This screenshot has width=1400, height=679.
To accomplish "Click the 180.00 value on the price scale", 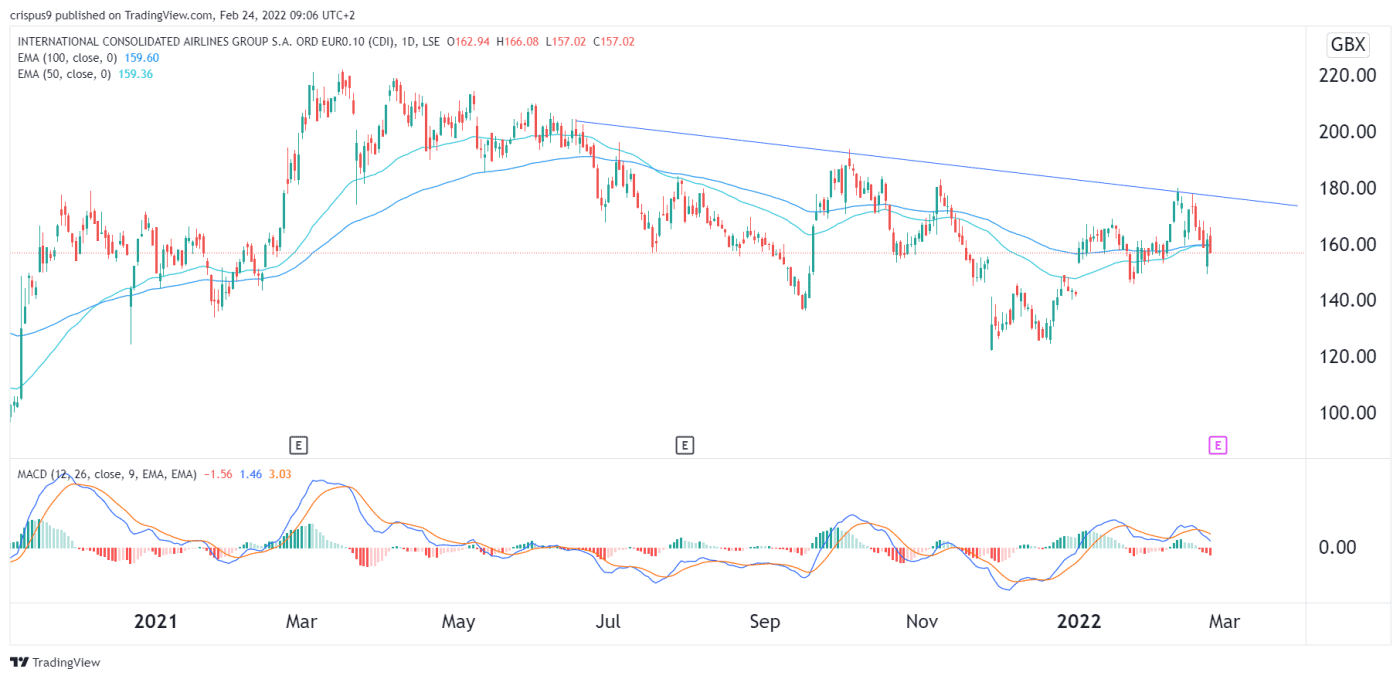I will click(1348, 186).
